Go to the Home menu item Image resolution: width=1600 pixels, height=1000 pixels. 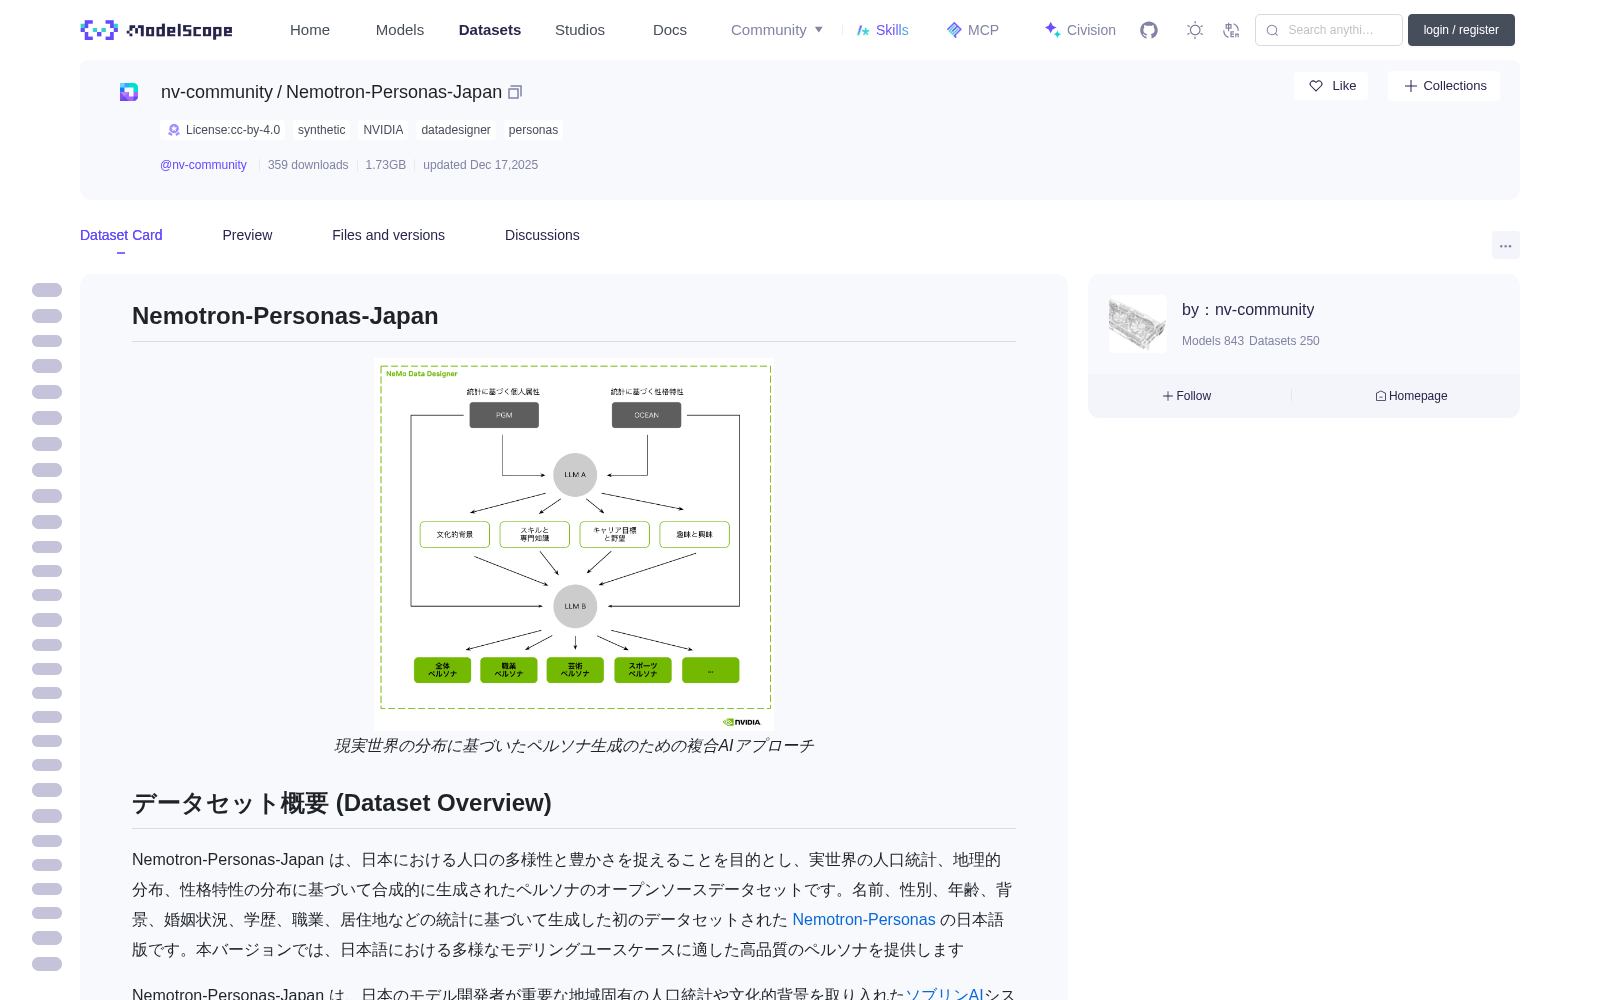coord(310,30)
